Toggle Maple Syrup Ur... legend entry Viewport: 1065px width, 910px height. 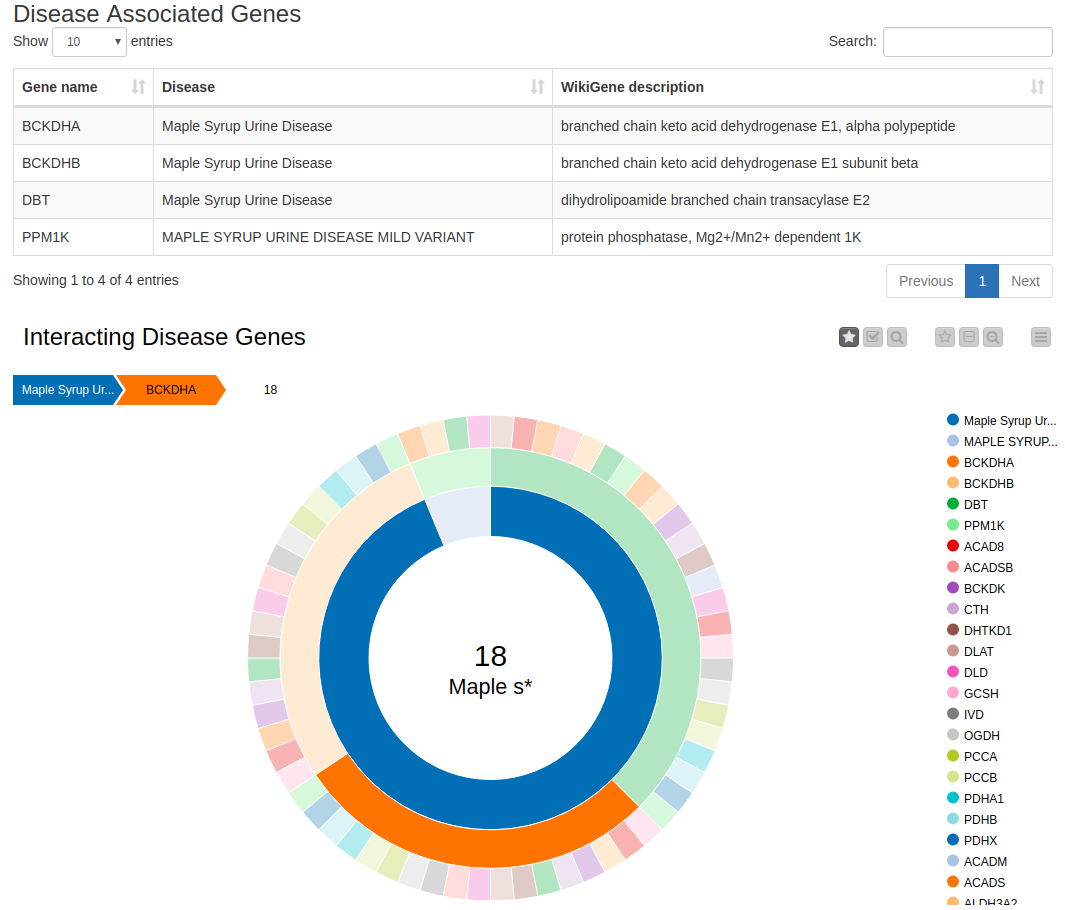coord(1002,420)
